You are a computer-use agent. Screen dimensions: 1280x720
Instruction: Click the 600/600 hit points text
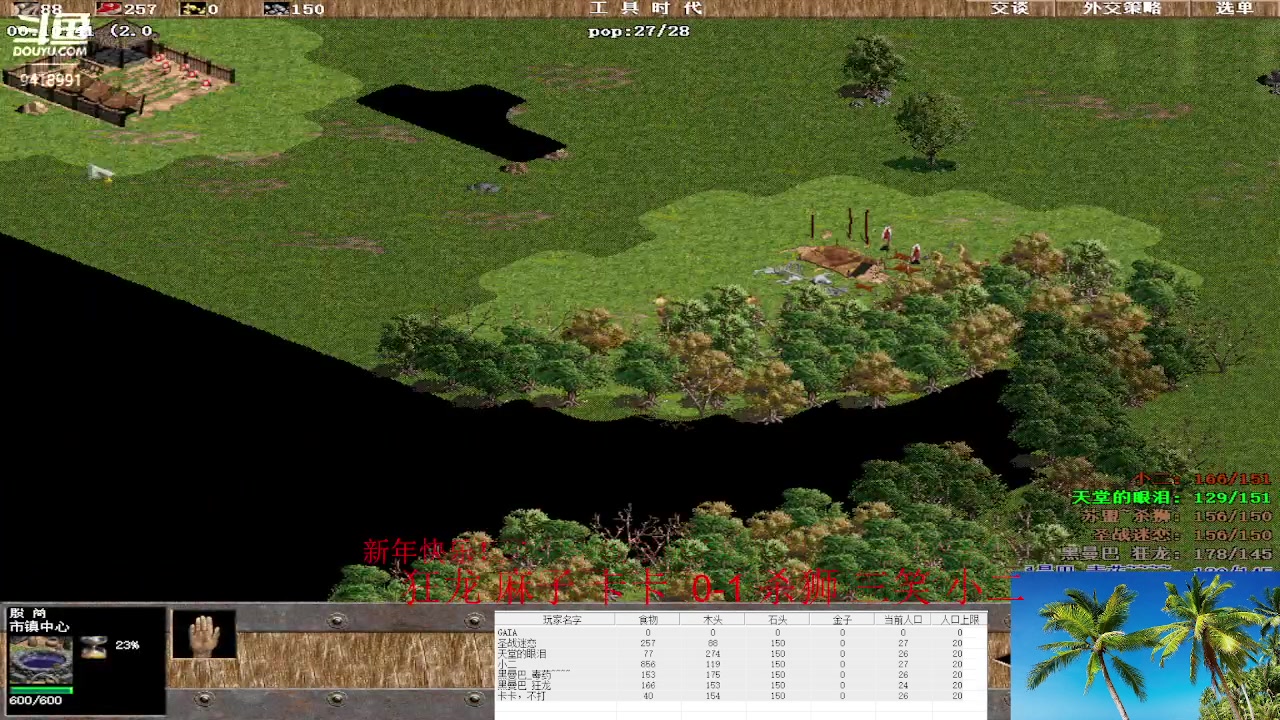coord(35,701)
